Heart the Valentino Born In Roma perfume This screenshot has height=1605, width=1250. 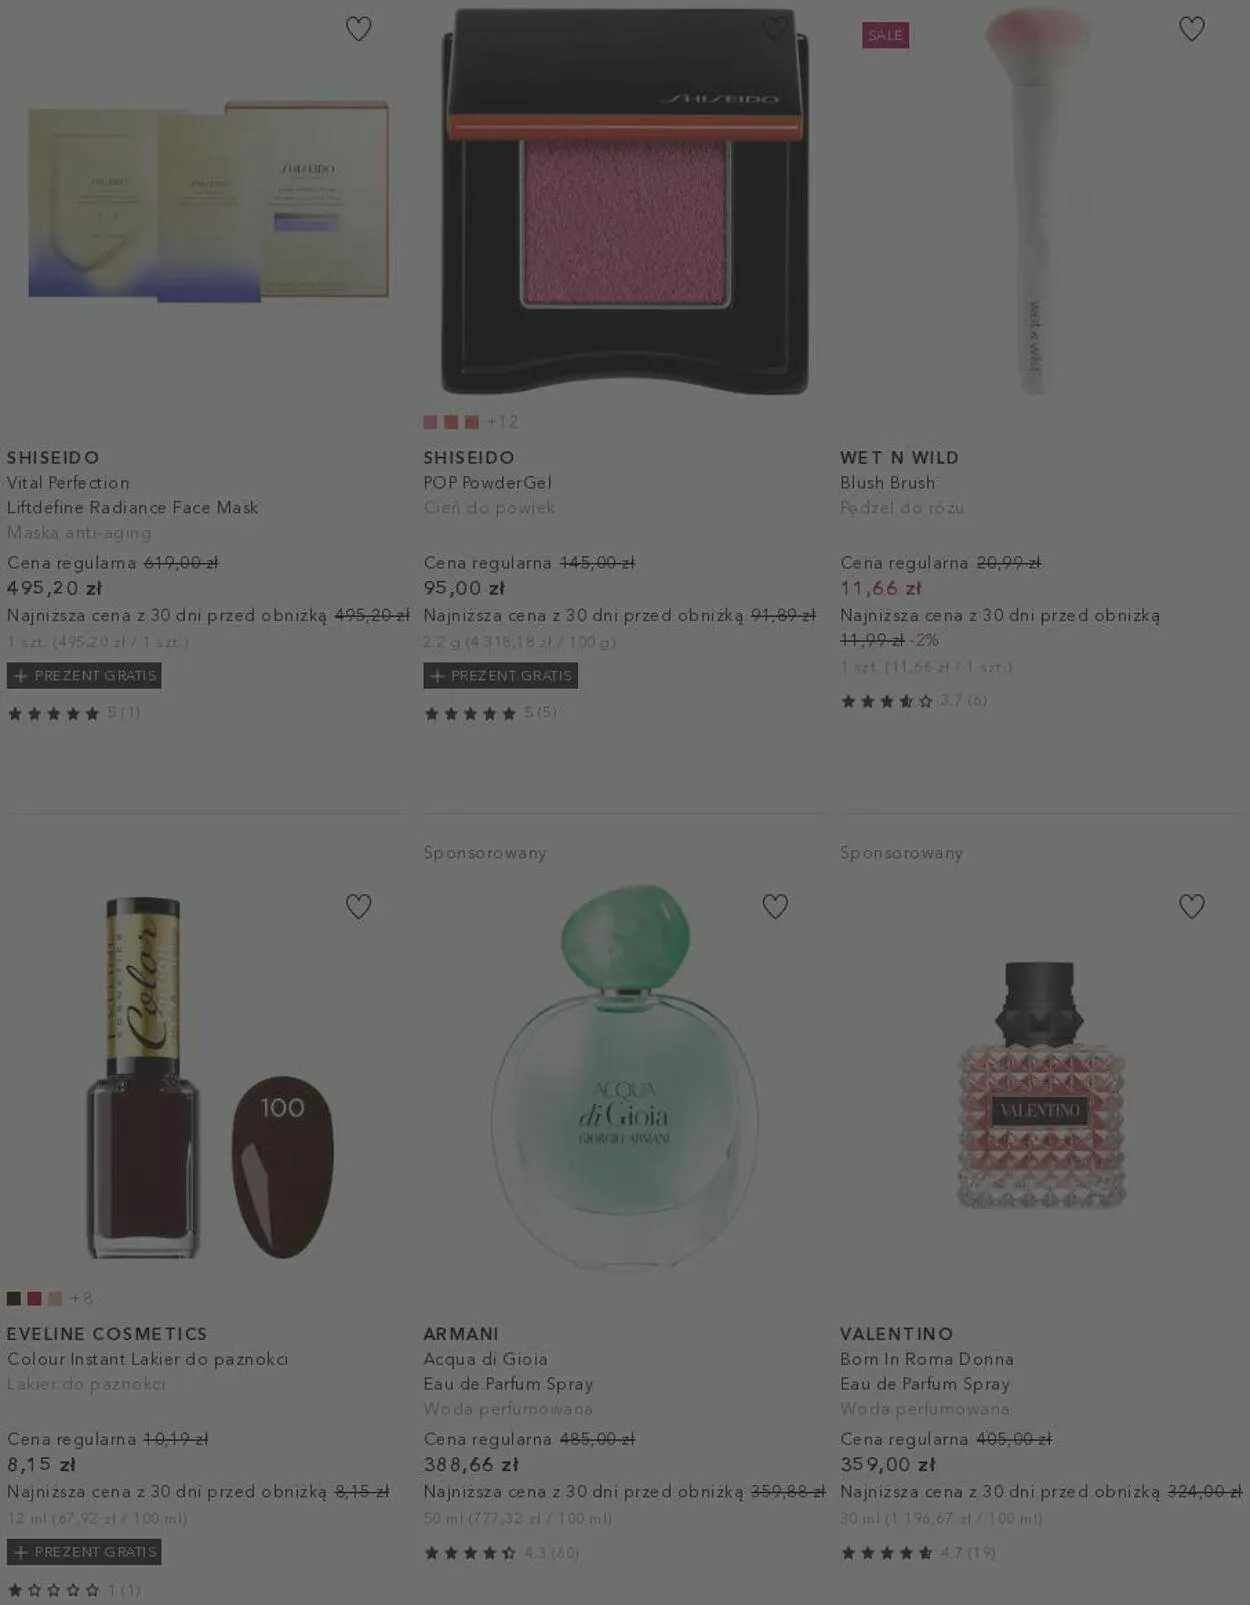point(1191,906)
